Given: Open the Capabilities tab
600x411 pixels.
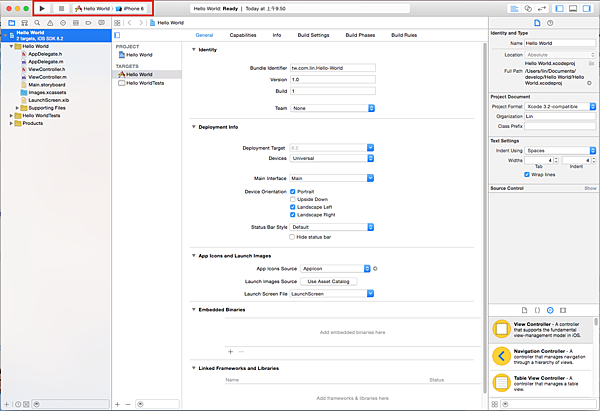Looking at the screenshot, I should (243, 35).
